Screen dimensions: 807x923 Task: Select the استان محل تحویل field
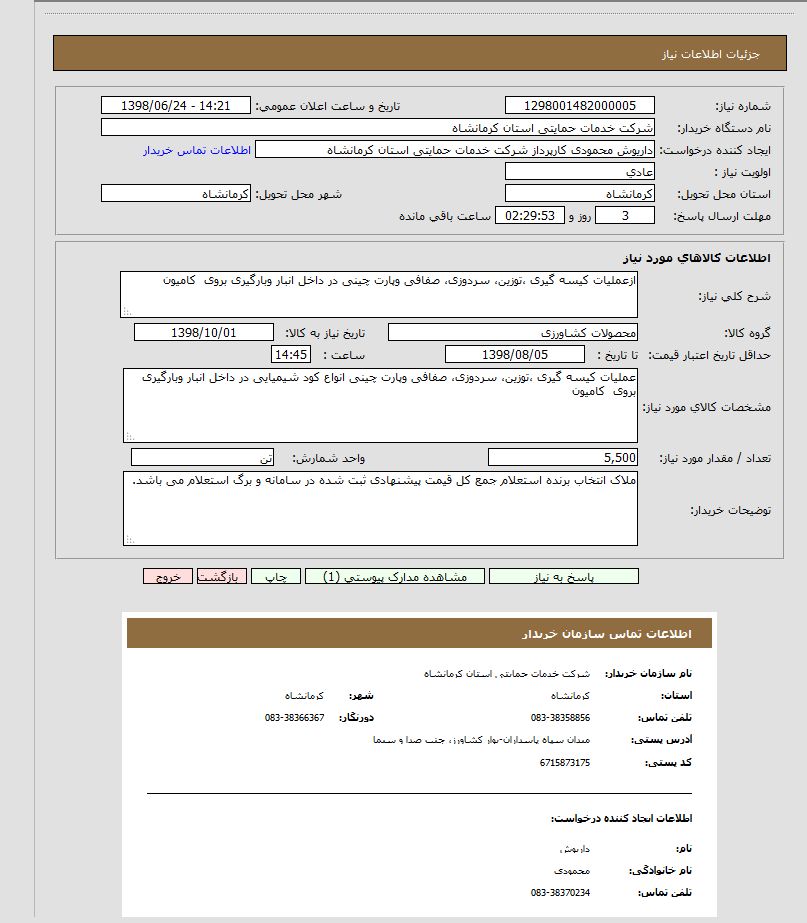click(580, 193)
